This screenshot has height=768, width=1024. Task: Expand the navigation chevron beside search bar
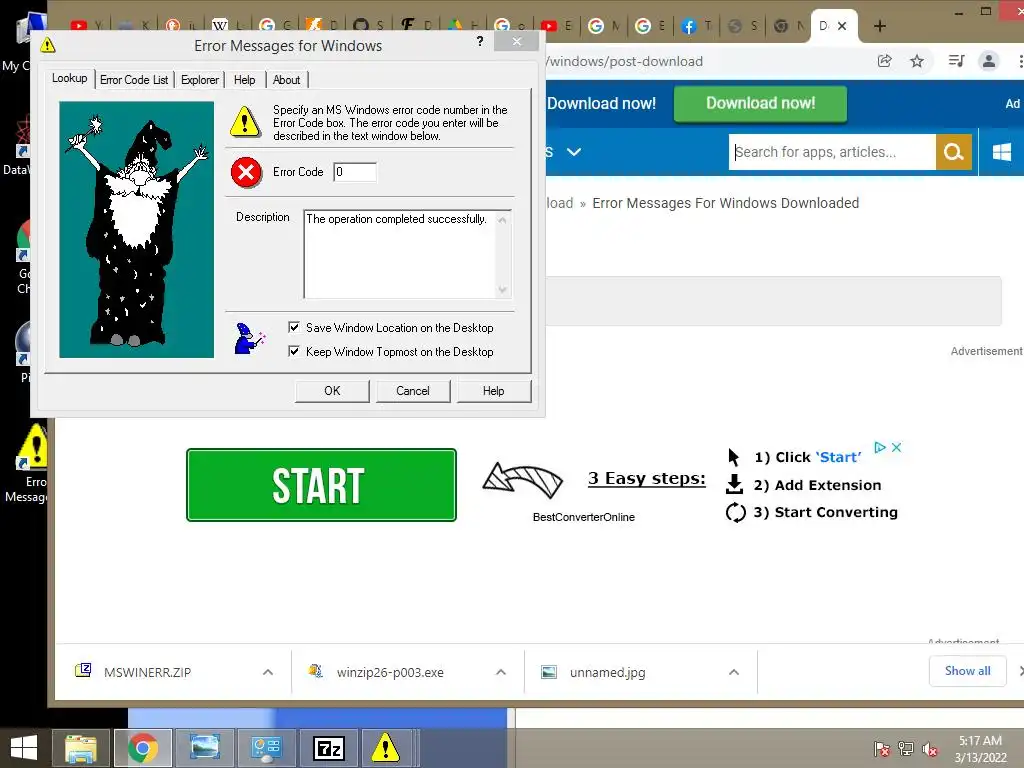(x=573, y=152)
